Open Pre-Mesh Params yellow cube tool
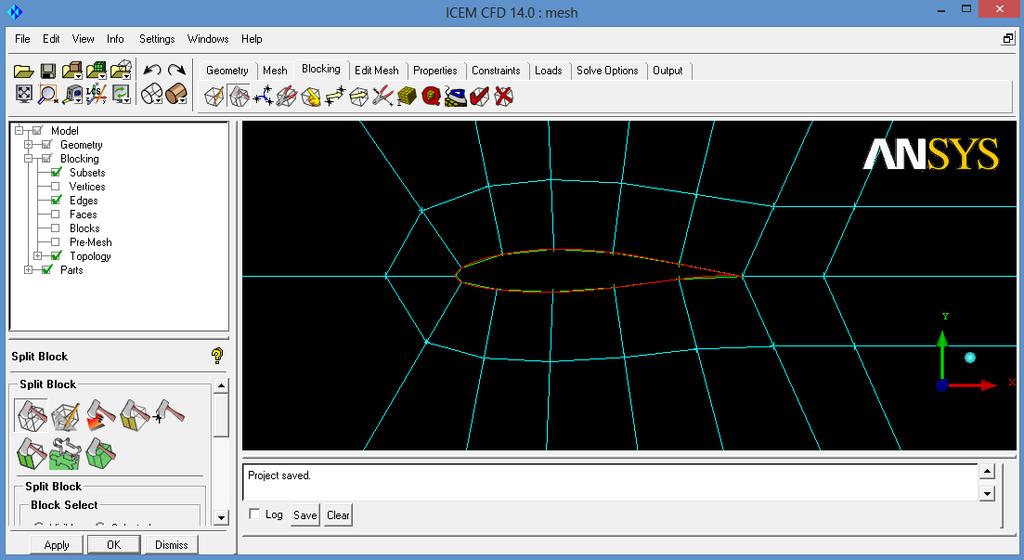The image size is (1024, 560). tap(407, 97)
